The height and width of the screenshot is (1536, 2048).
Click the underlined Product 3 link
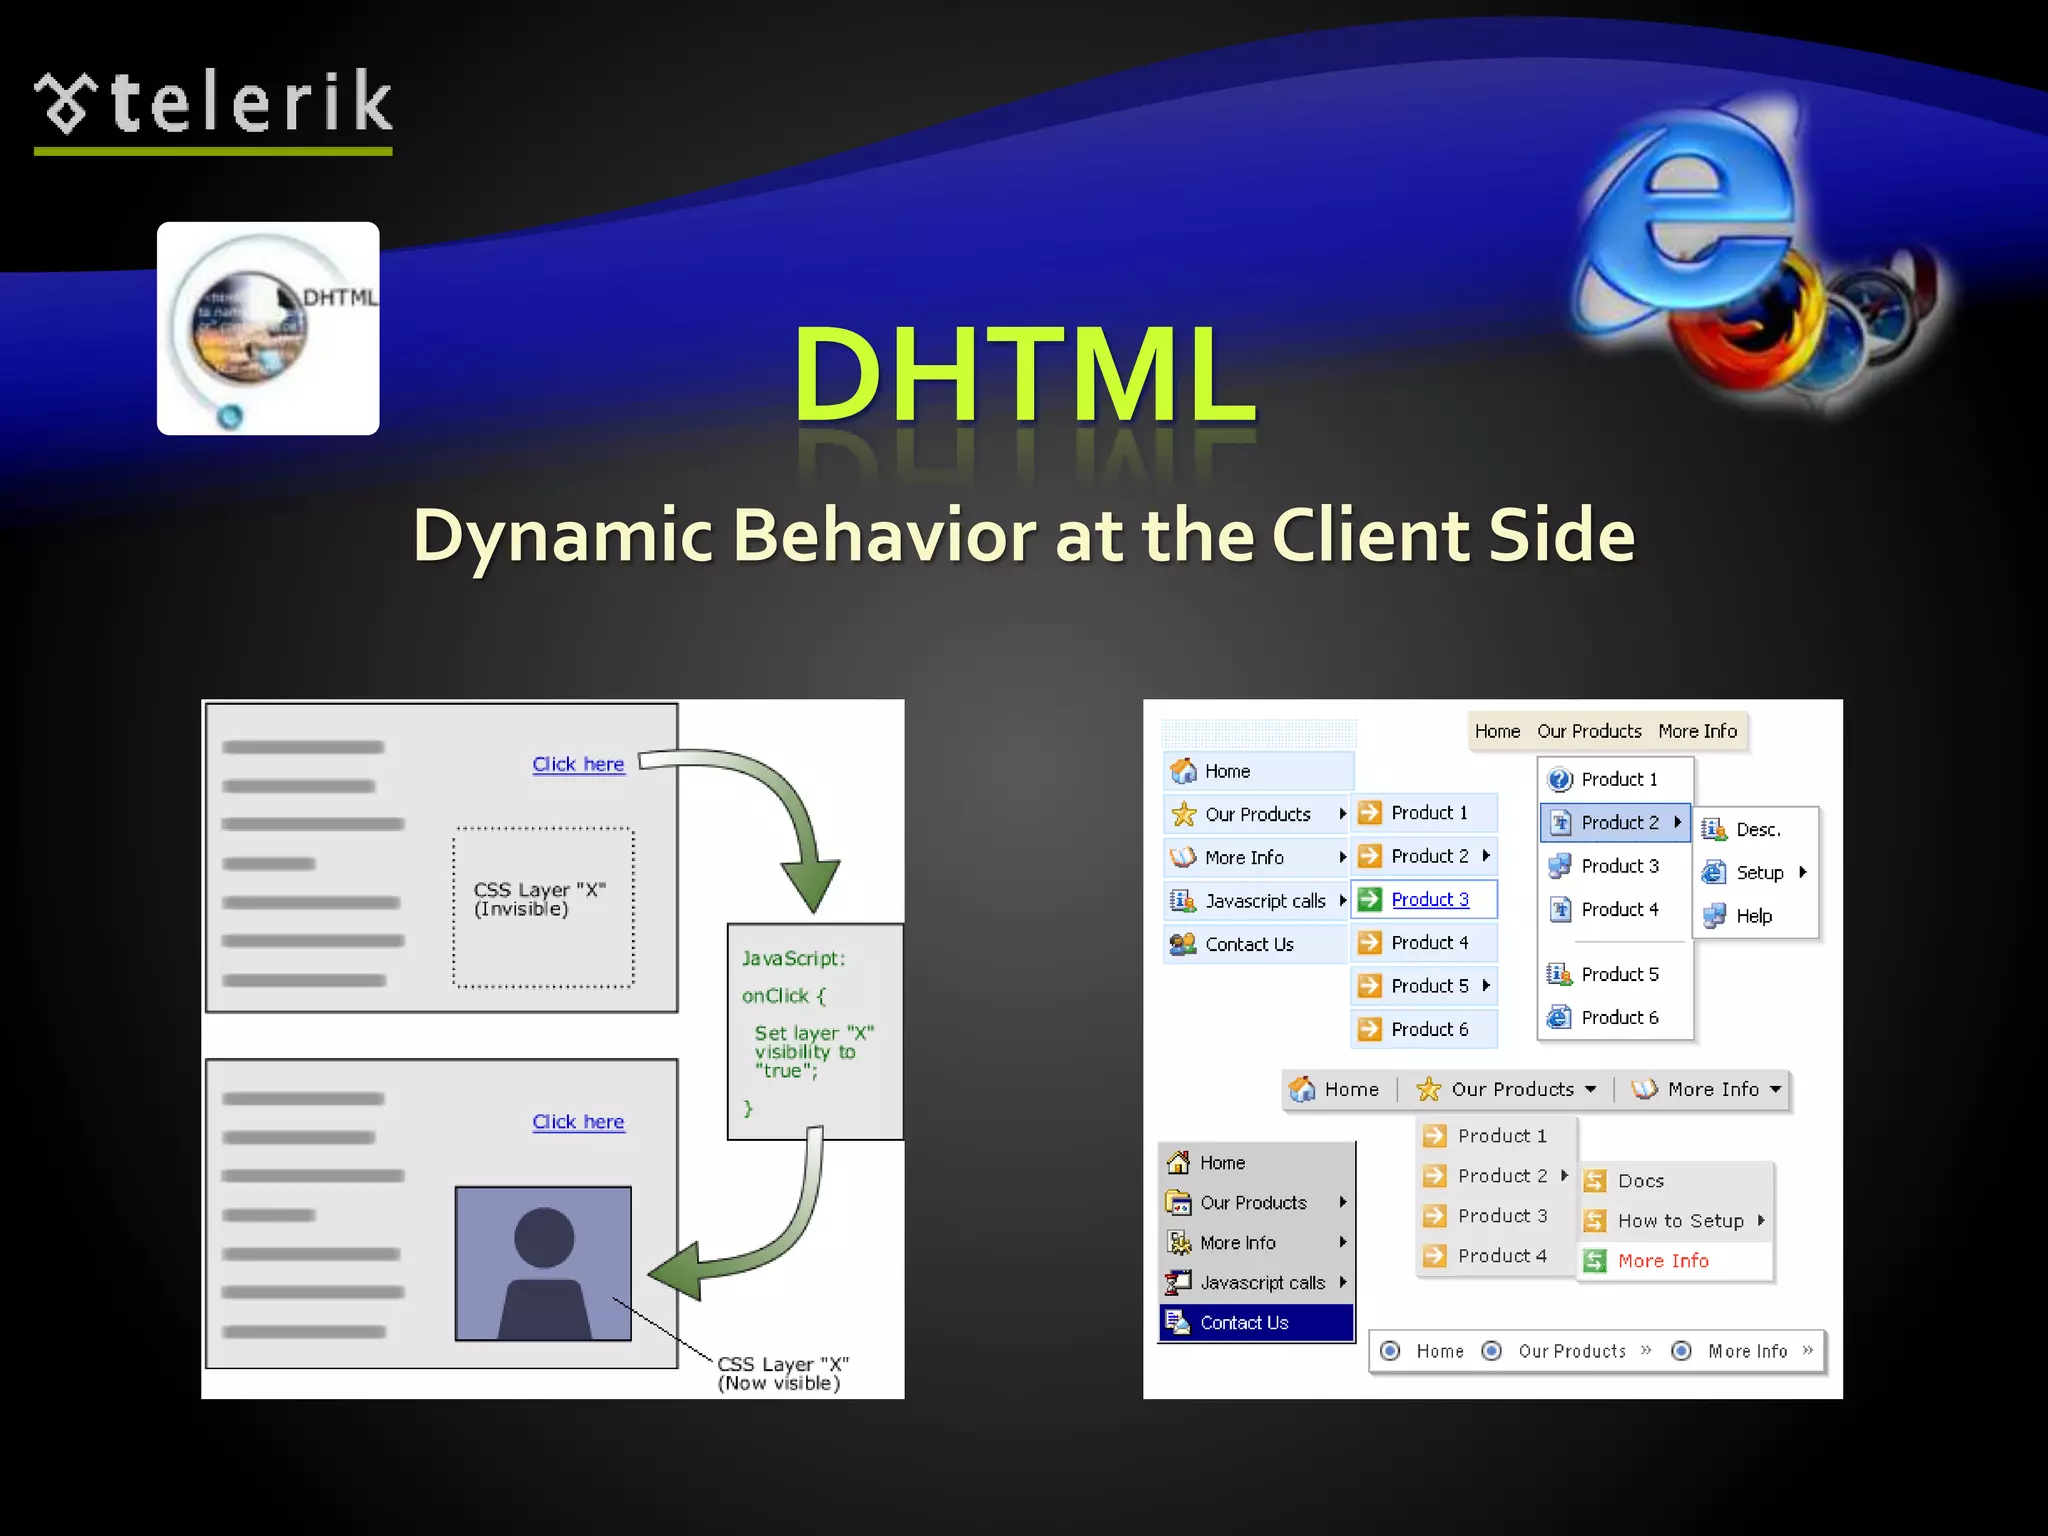pyautogui.click(x=1430, y=899)
